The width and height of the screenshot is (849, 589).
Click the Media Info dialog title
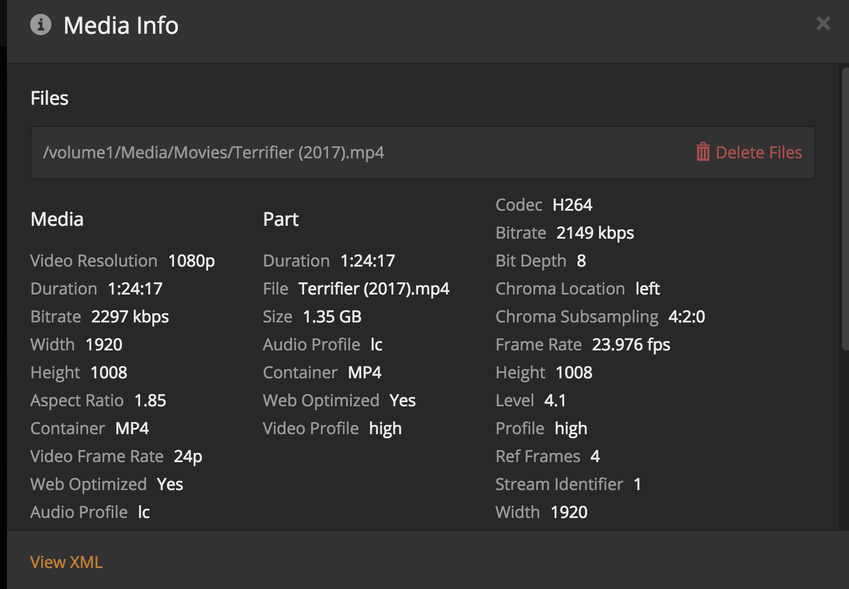pos(121,25)
